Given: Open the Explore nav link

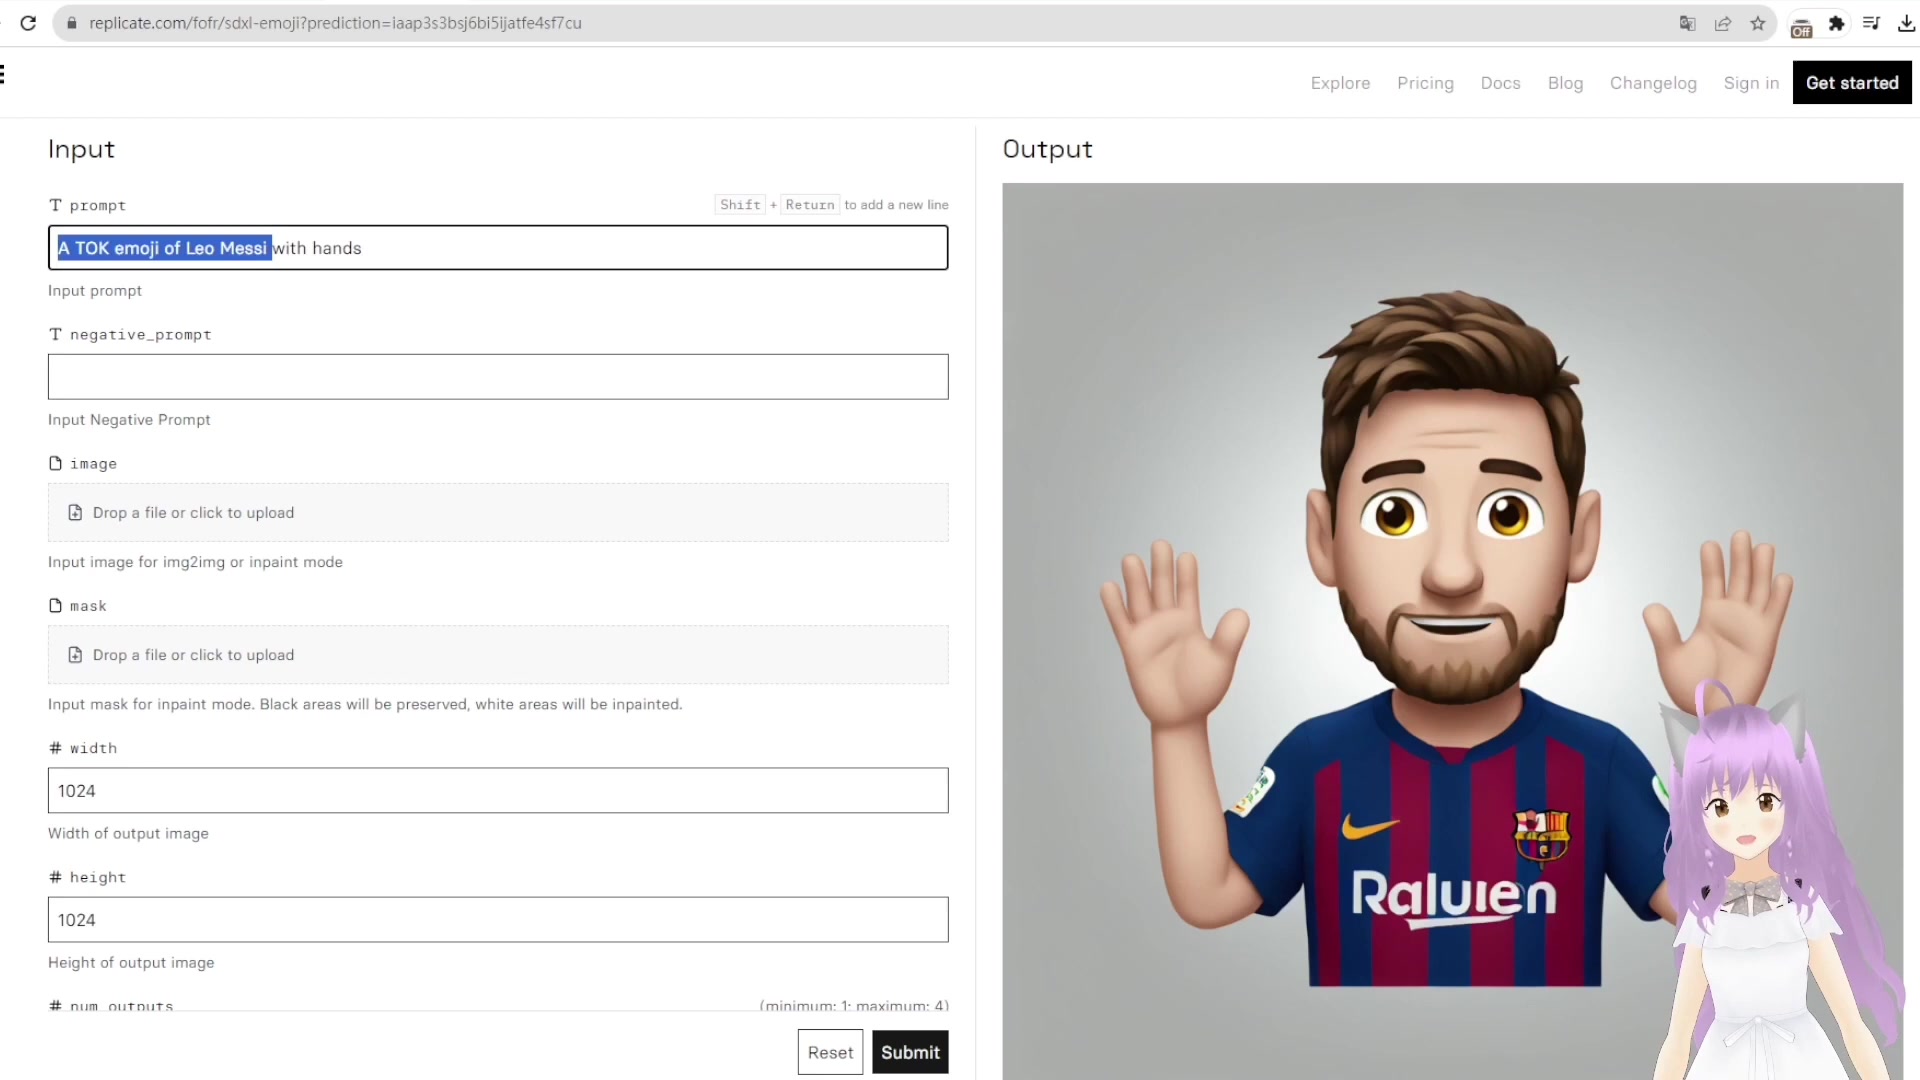Looking at the screenshot, I should pyautogui.click(x=1340, y=83).
